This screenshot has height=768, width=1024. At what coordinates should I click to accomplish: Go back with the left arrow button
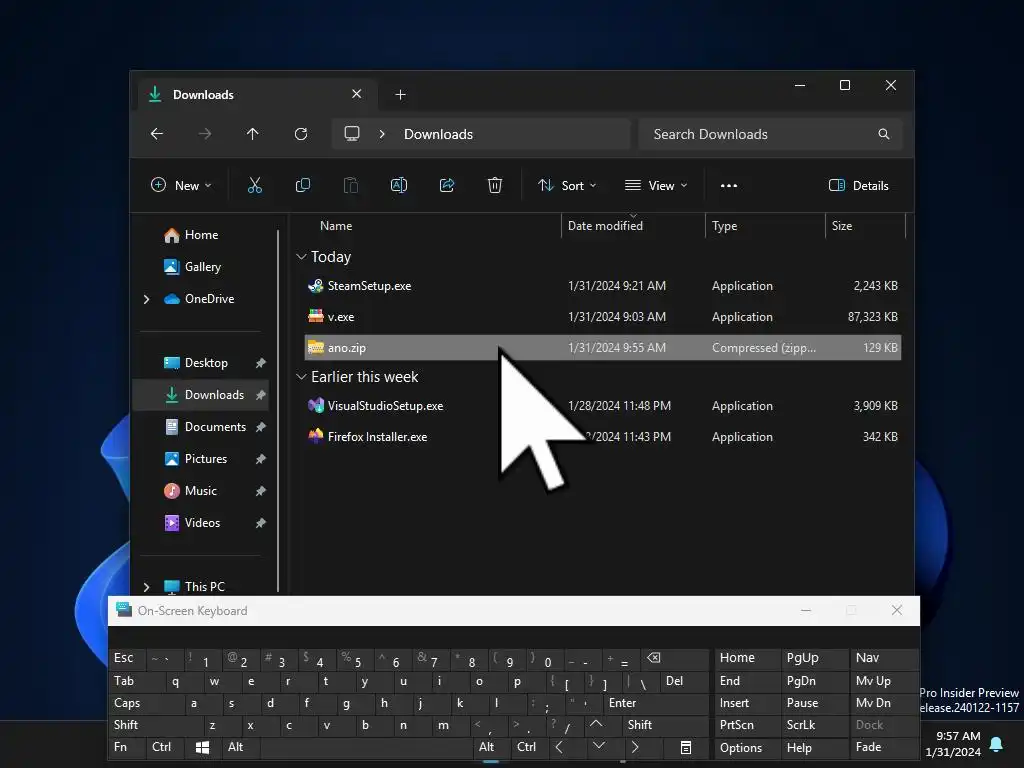(157, 134)
